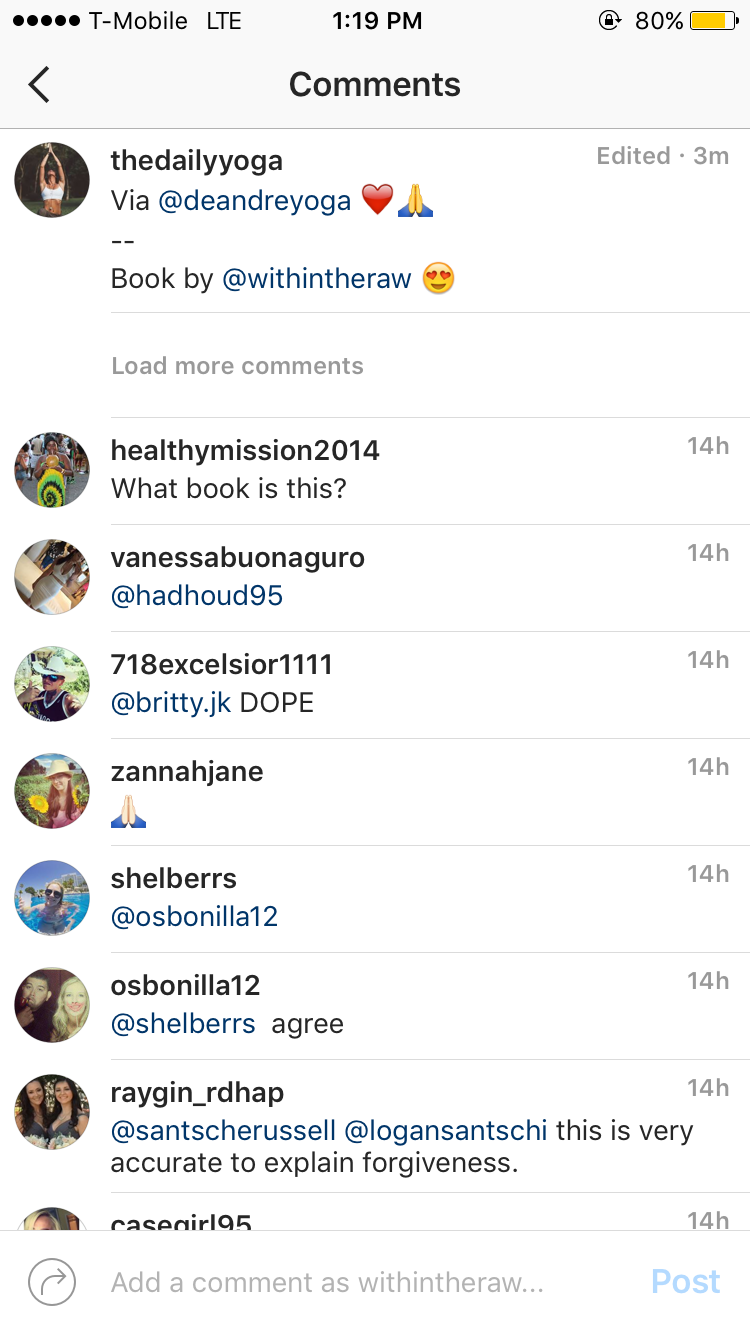Open @britty.jk mention link
The height and width of the screenshot is (1334, 750).
click(171, 703)
